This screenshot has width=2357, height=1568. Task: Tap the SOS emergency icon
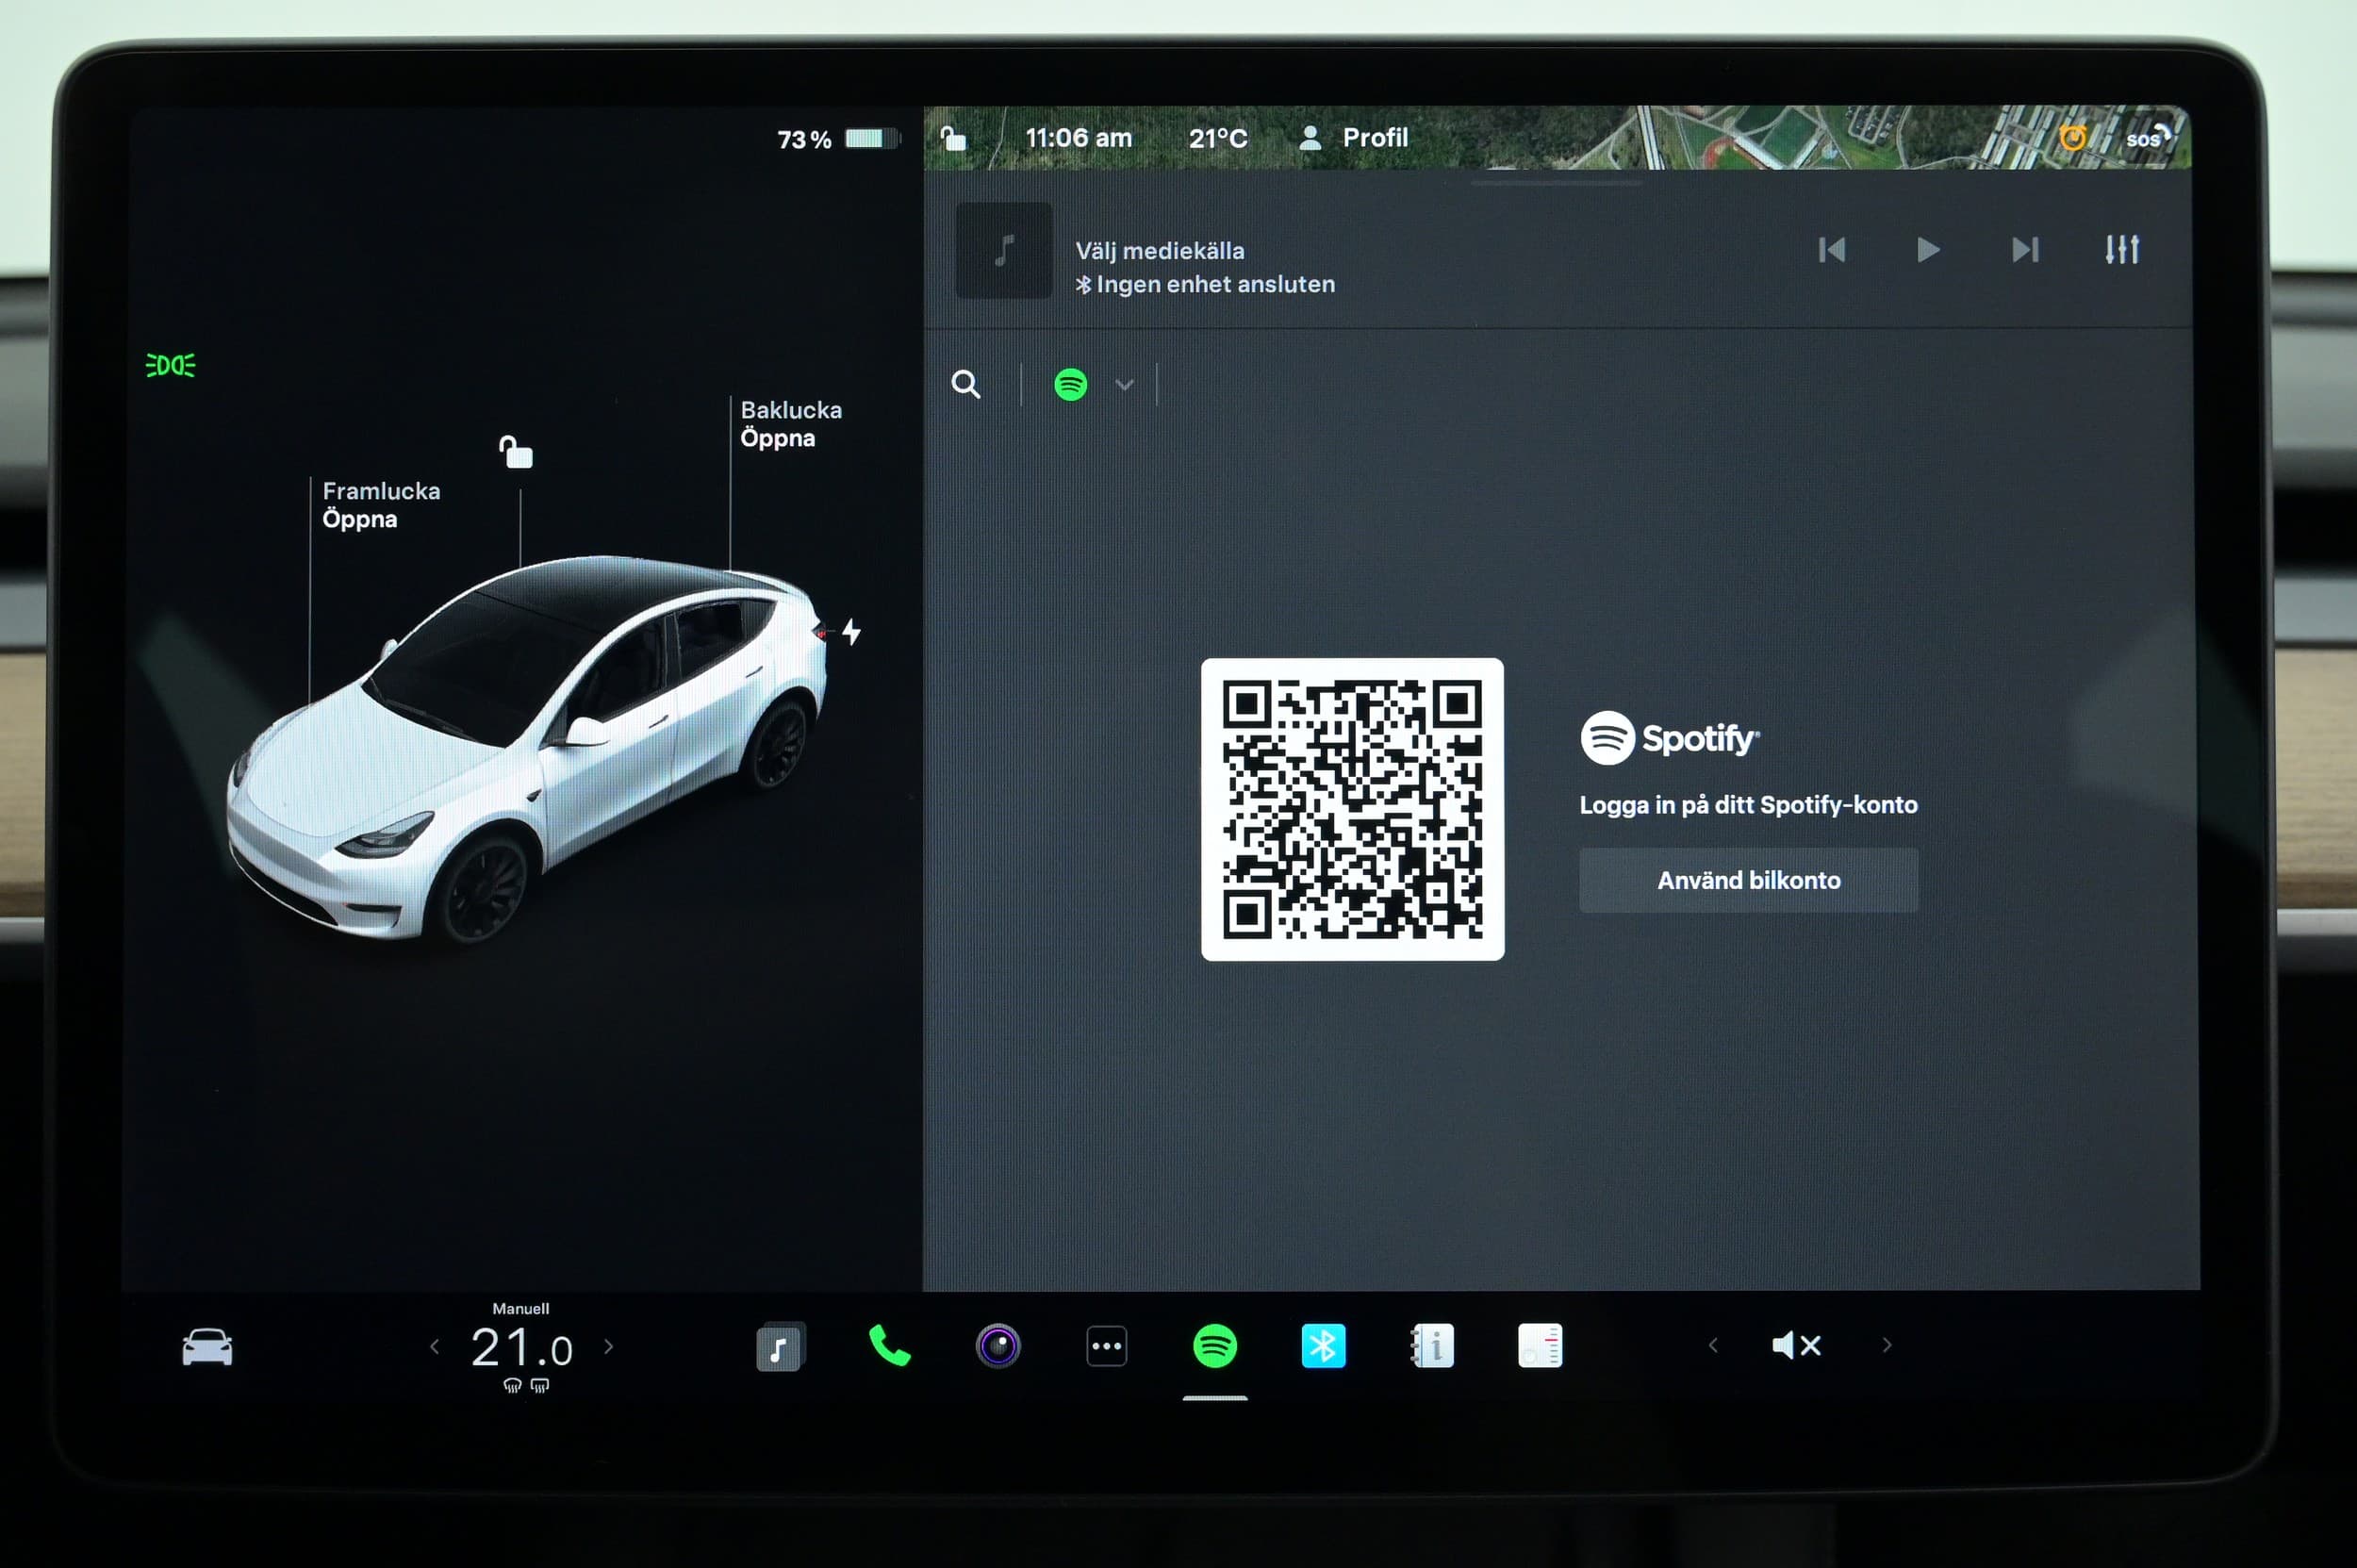click(x=2148, y=138)
